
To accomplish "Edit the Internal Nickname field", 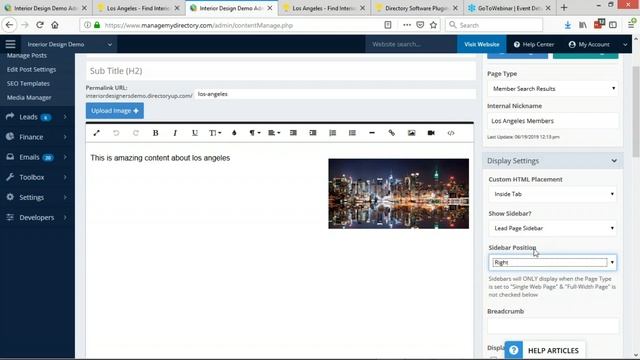I will [x=552, y=121].
